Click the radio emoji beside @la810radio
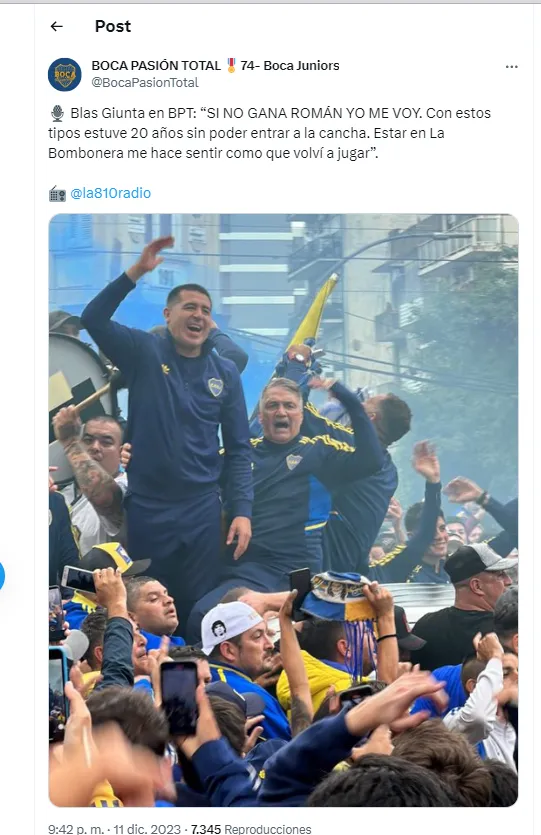 pyautogui.click(x=57, y=193)
